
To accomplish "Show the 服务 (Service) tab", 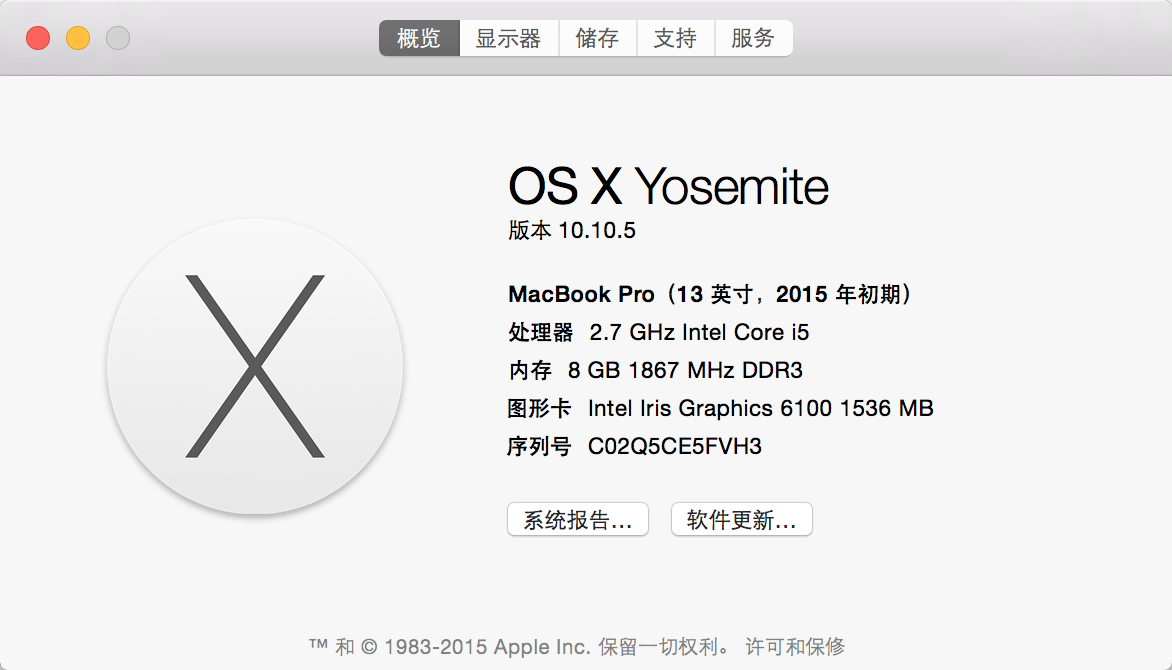I will 753,39.
